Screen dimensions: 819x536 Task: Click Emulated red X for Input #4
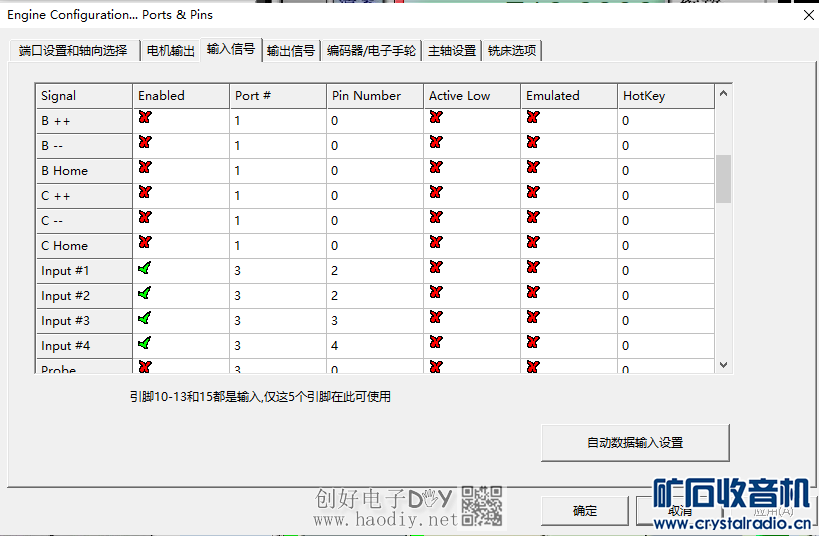pyautogui.click(x=533, y=343)
